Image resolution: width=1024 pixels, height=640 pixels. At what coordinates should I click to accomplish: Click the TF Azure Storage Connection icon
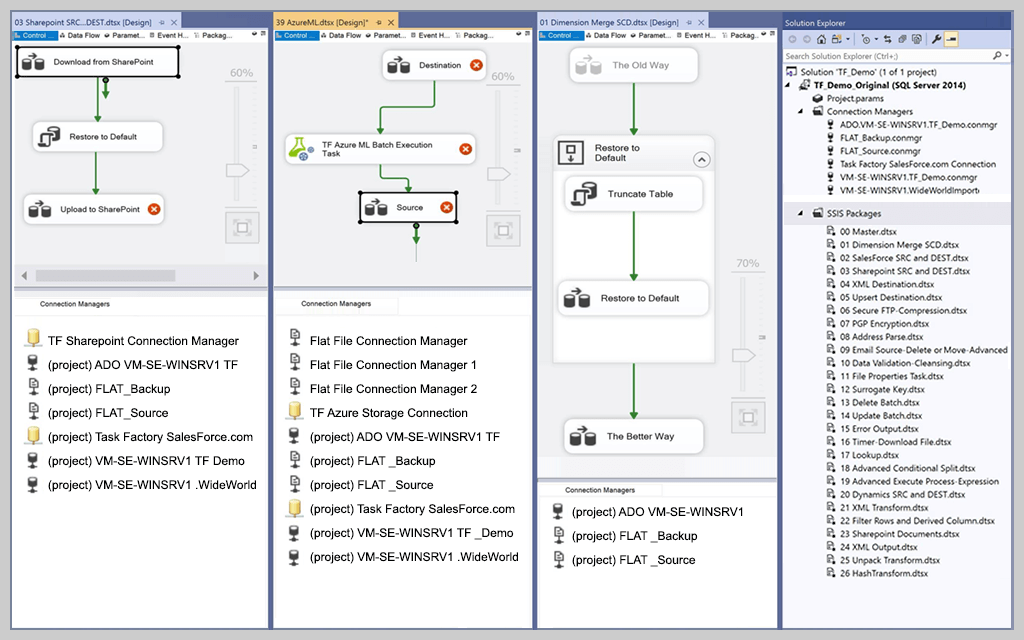pos(295,411)
